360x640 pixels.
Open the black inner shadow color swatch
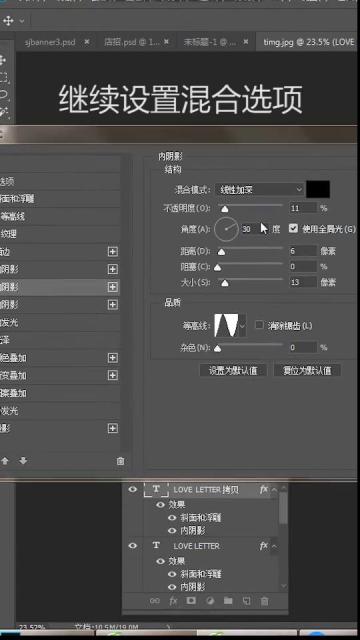click(318, 189)
